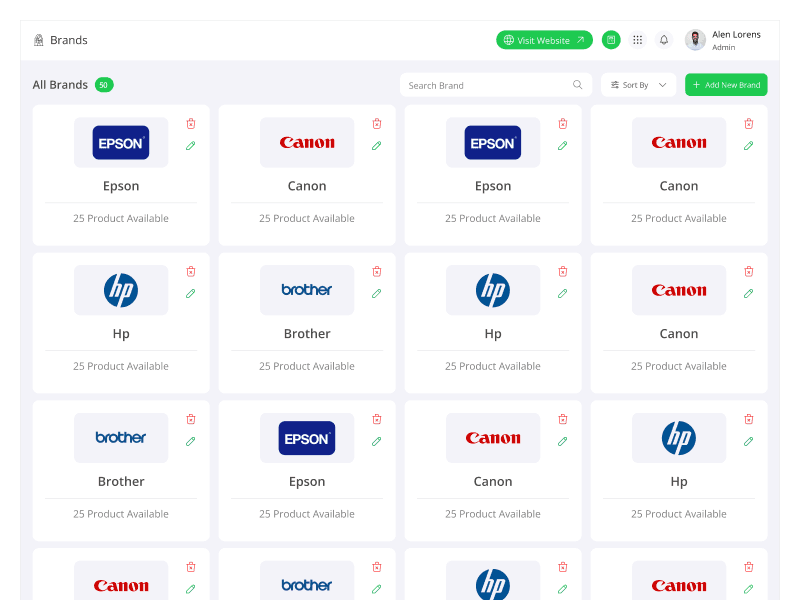Click the Hp name in third row
800x600 pixels.
(x=679, y=482)
